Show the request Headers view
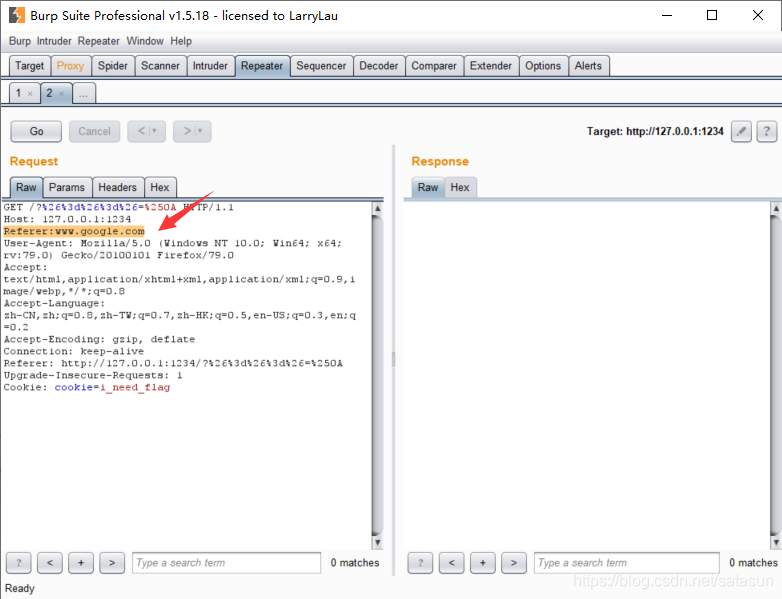 [x=117, y=188]
